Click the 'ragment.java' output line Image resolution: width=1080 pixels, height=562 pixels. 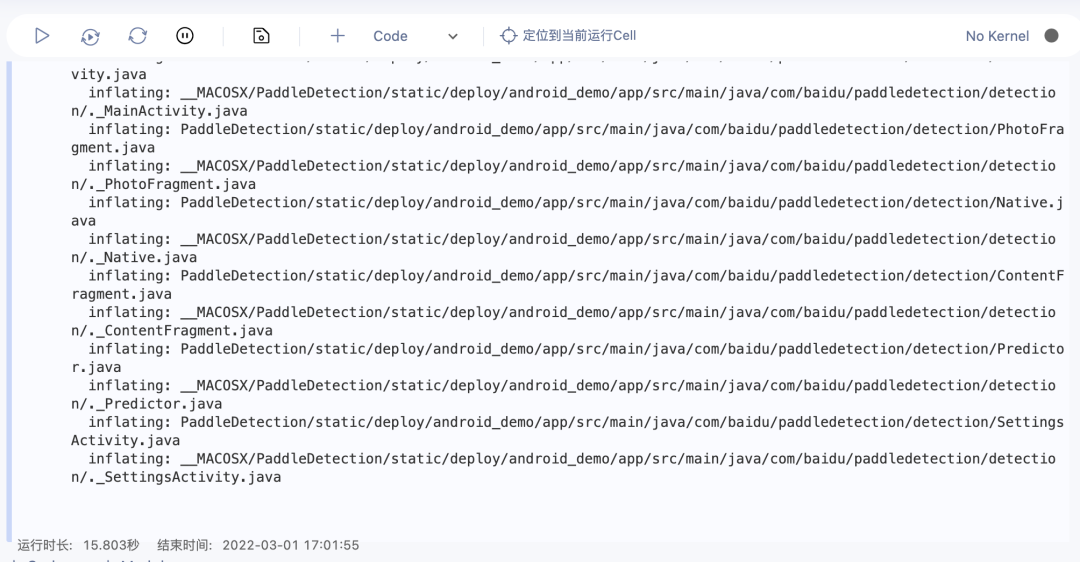tap(121, 294)
